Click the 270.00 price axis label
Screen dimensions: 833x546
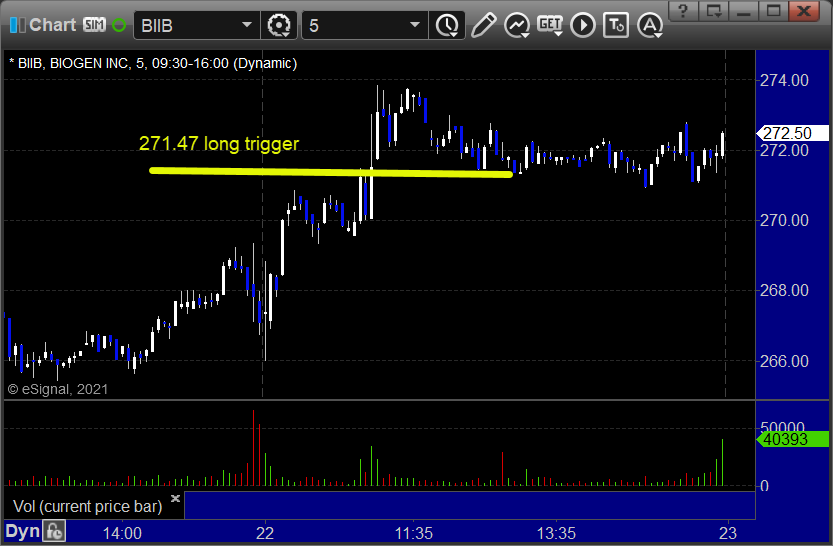click(784, 220)
